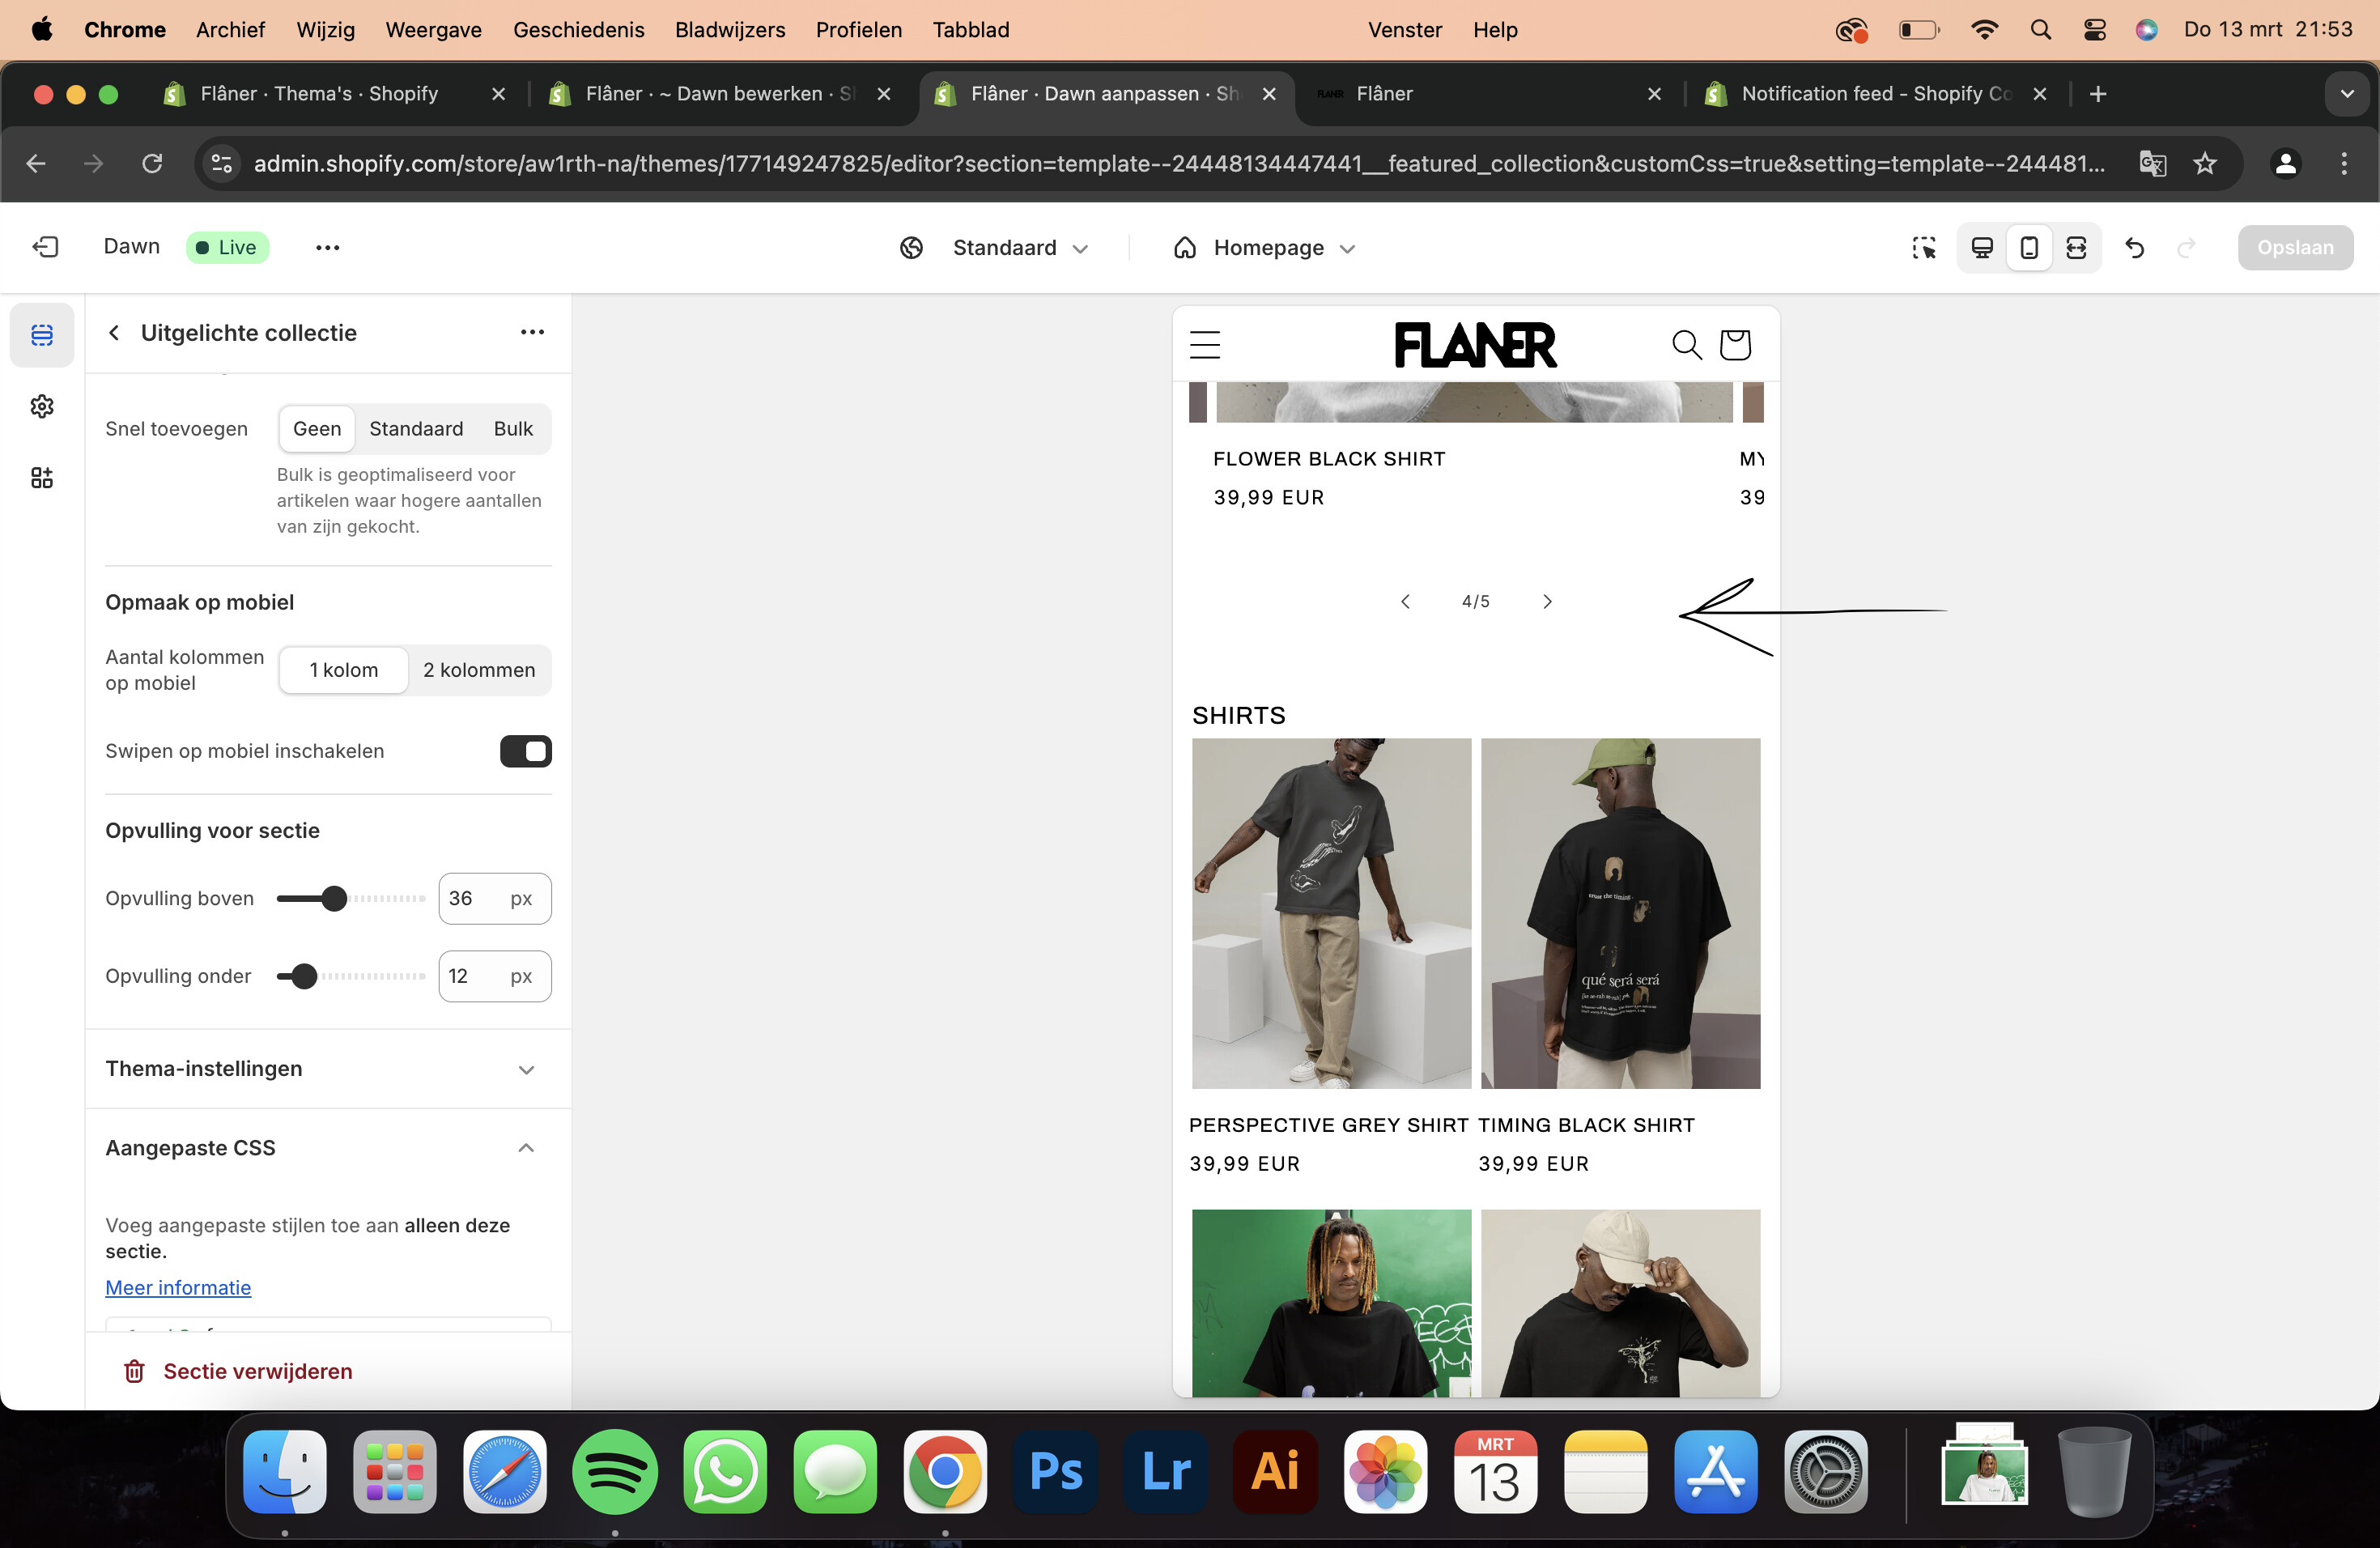
Task: Click the search icon in store preview
Action: 1686,344
